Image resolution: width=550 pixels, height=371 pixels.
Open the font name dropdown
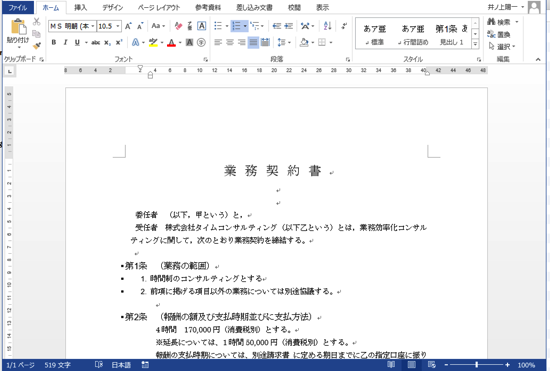coord(93,26)
